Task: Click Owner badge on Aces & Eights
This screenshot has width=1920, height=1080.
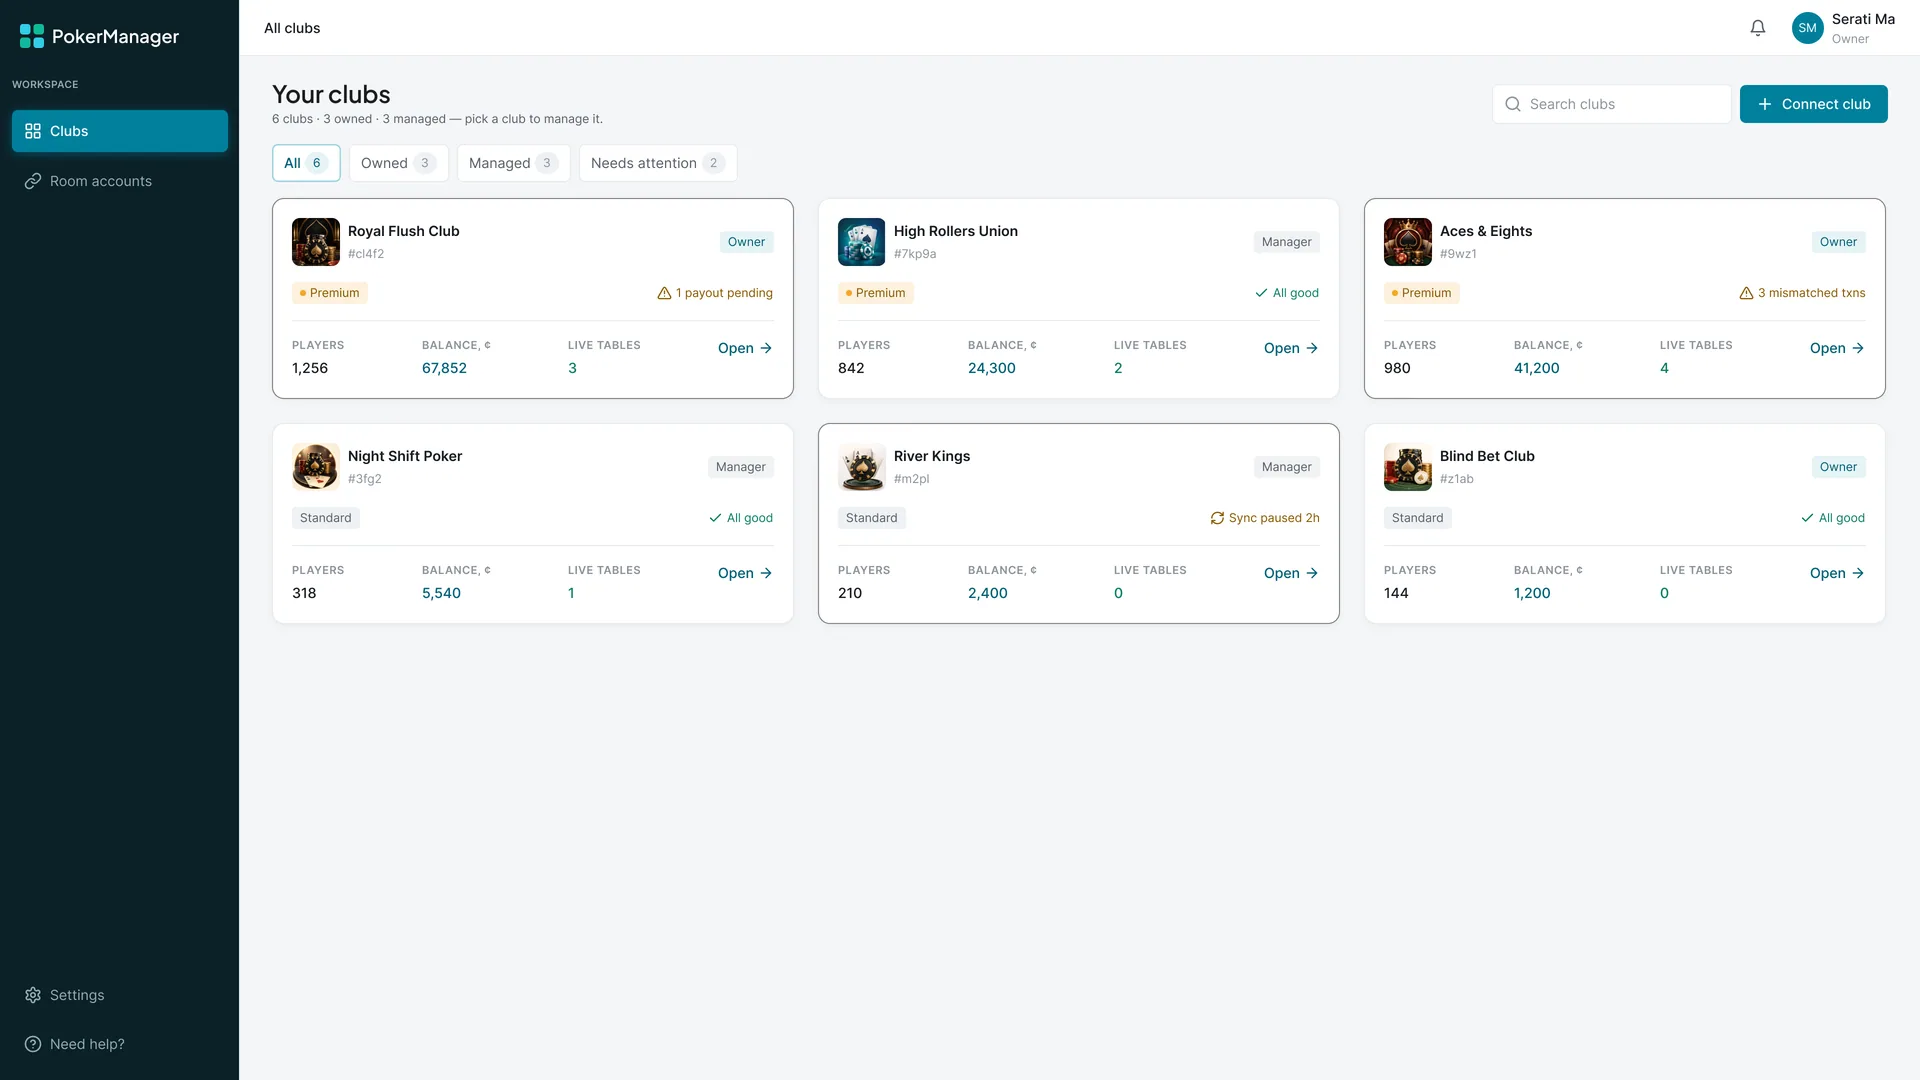Action: coord(1838,242)
